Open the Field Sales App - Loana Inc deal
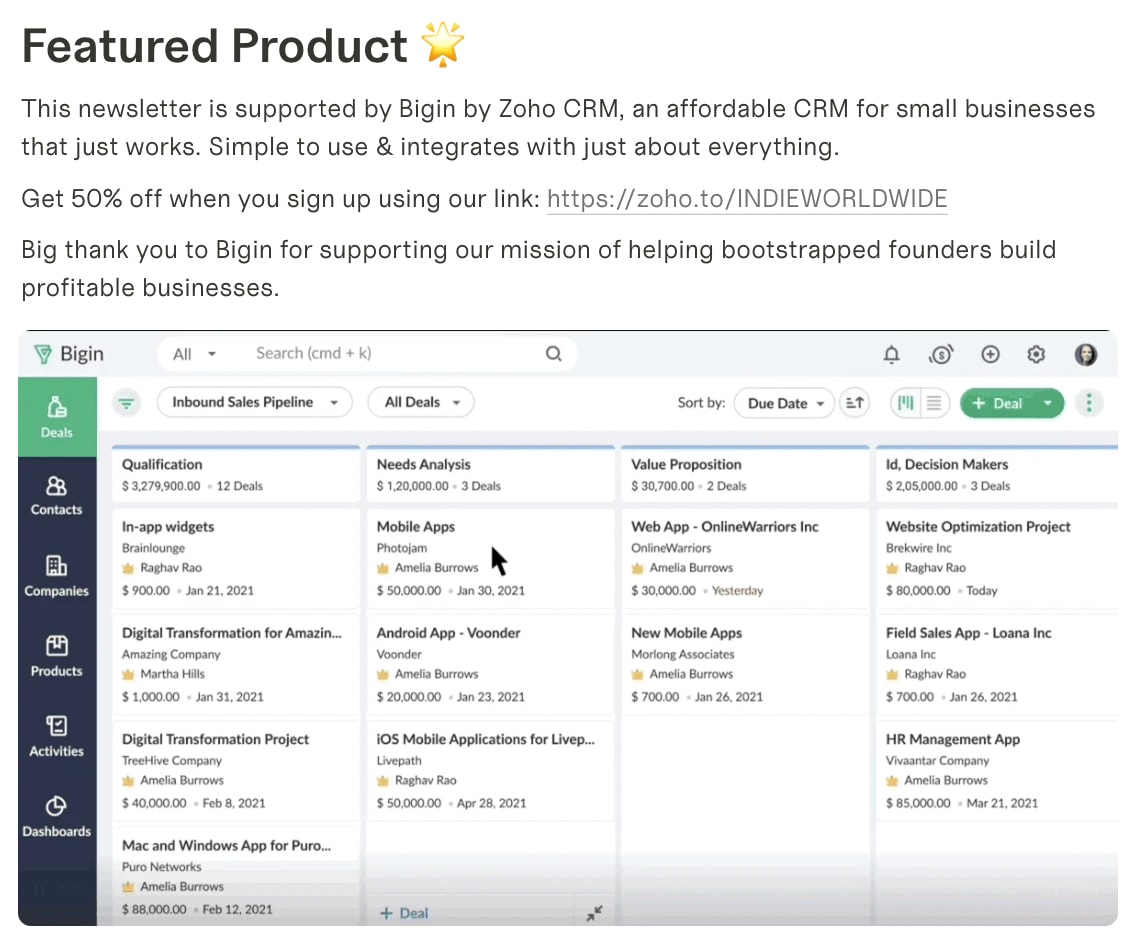This screenshot has height=944, width=1144. (x=997, y=665)
